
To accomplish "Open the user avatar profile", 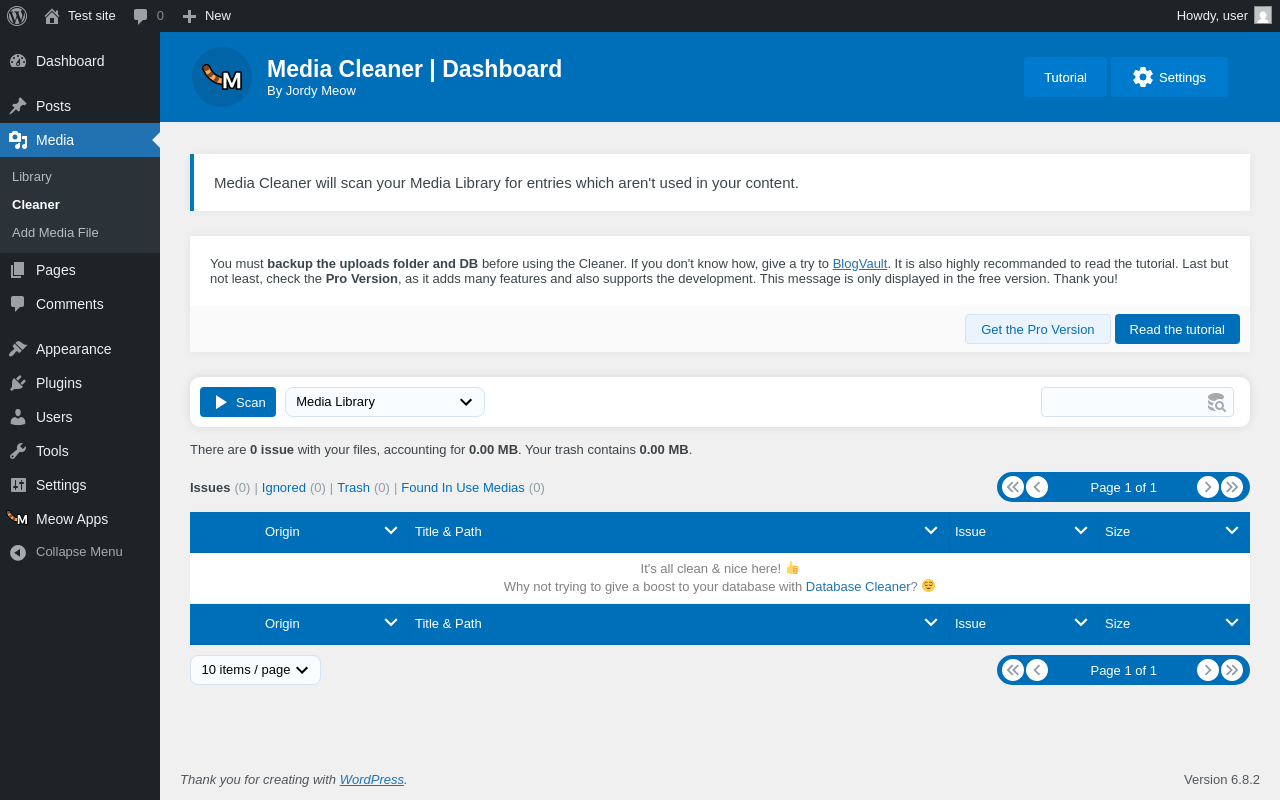I will (1263, 15).
